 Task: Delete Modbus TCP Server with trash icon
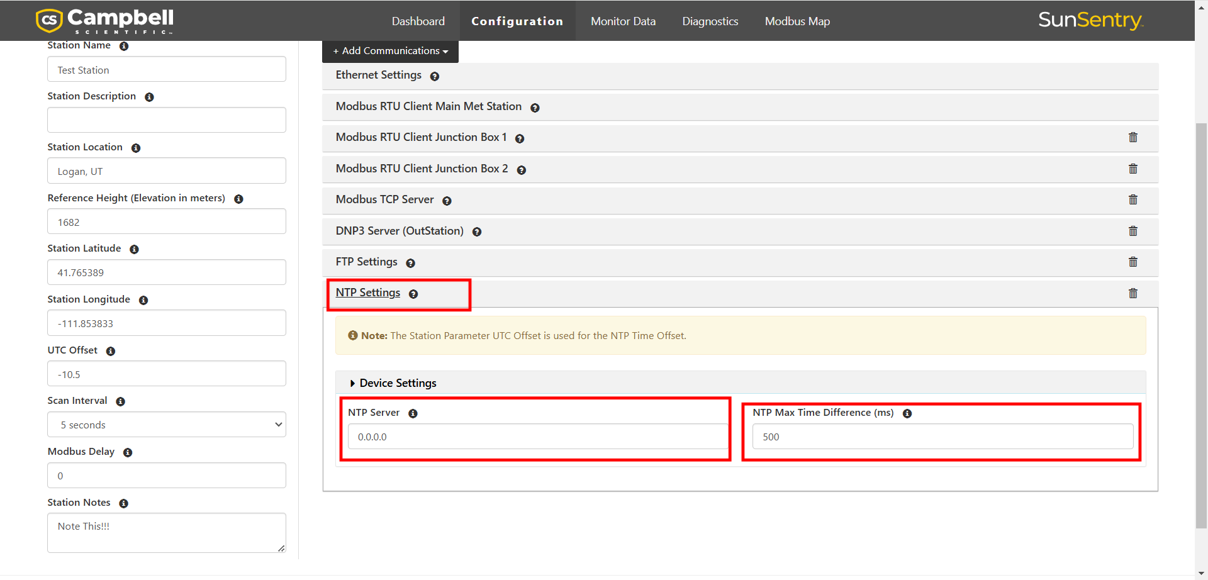[1133, 200]
